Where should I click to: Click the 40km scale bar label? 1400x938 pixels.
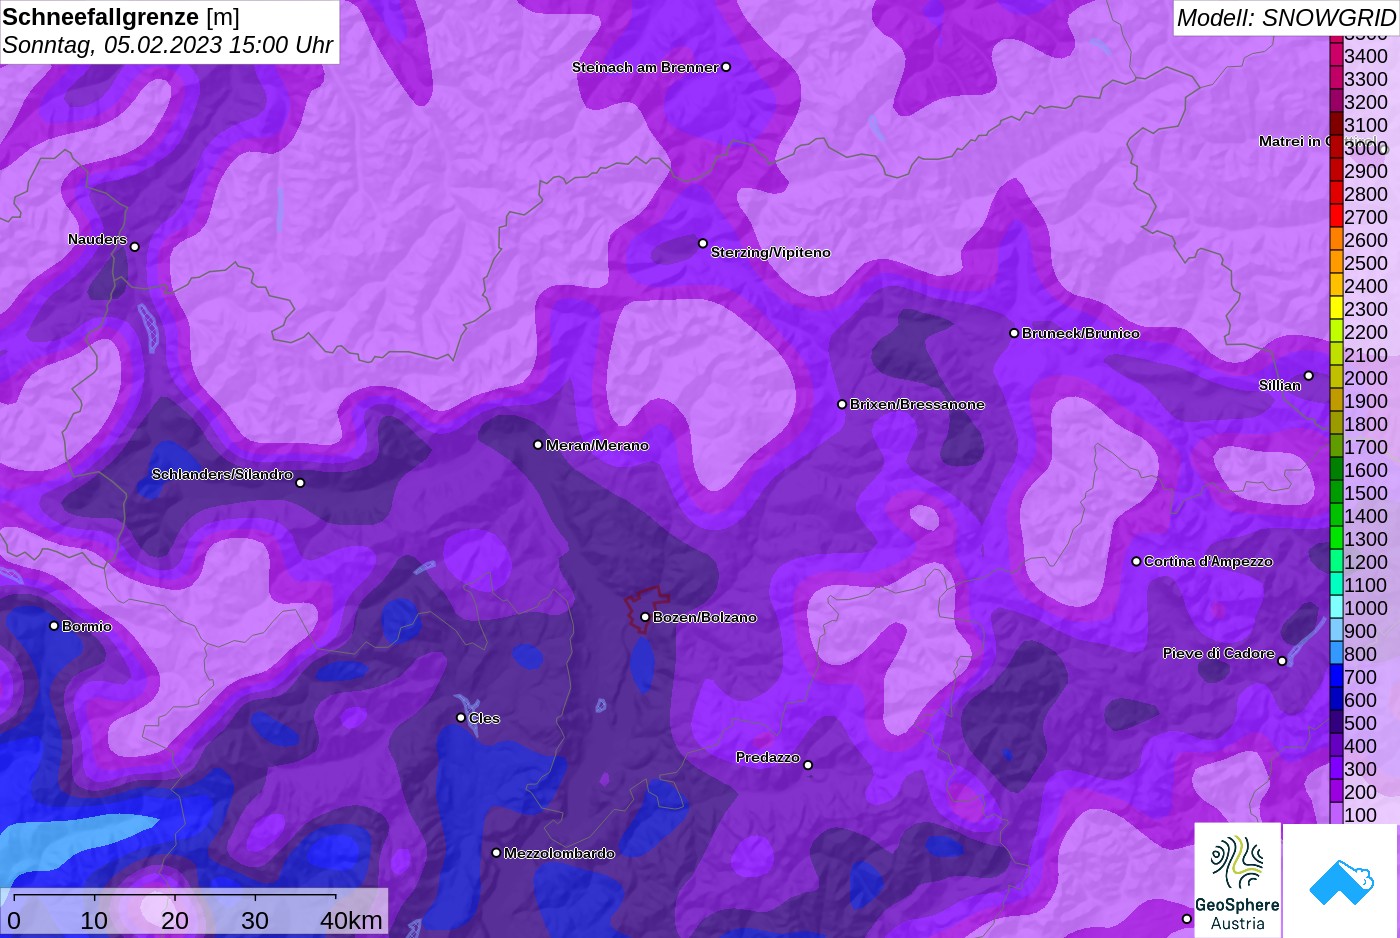[351, 921]
